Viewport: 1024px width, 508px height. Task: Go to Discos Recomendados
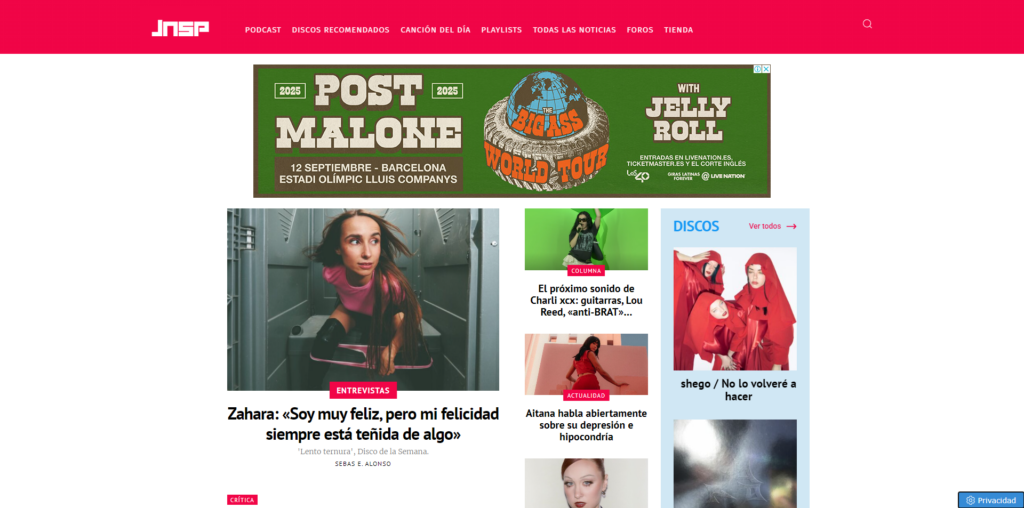(341, 30)
